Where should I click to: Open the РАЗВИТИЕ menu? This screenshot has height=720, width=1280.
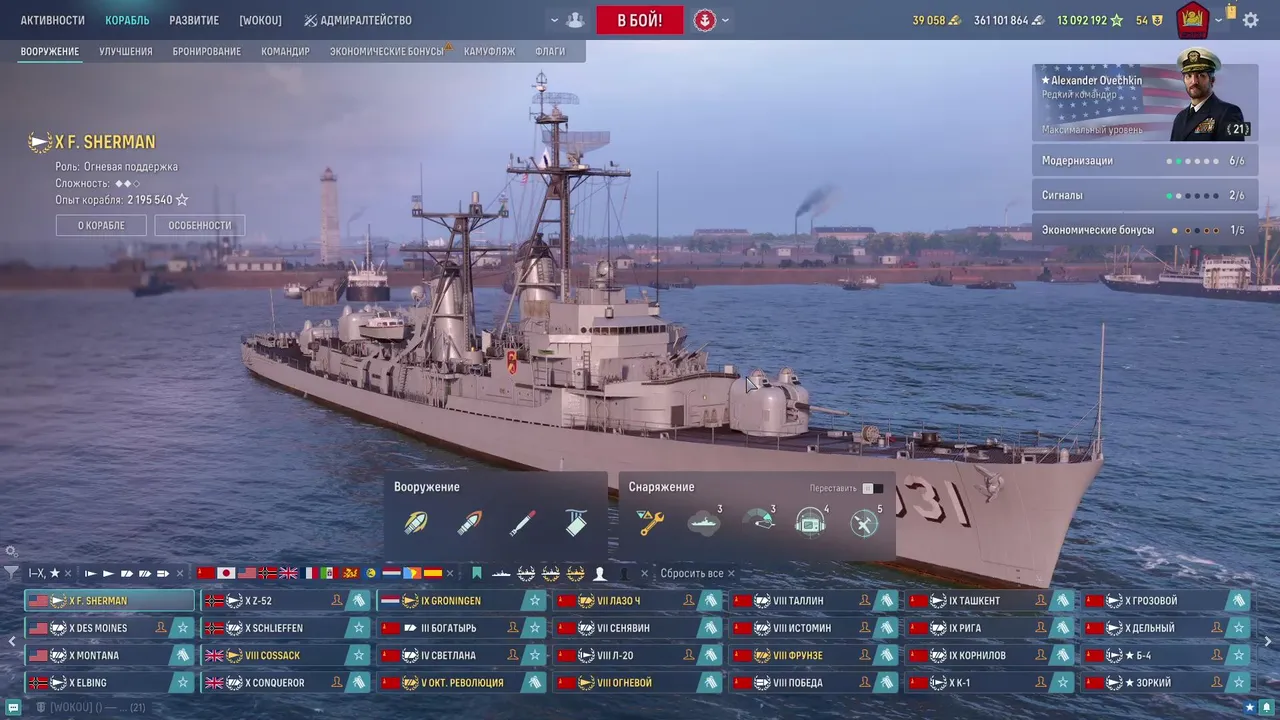pos(194,20)
